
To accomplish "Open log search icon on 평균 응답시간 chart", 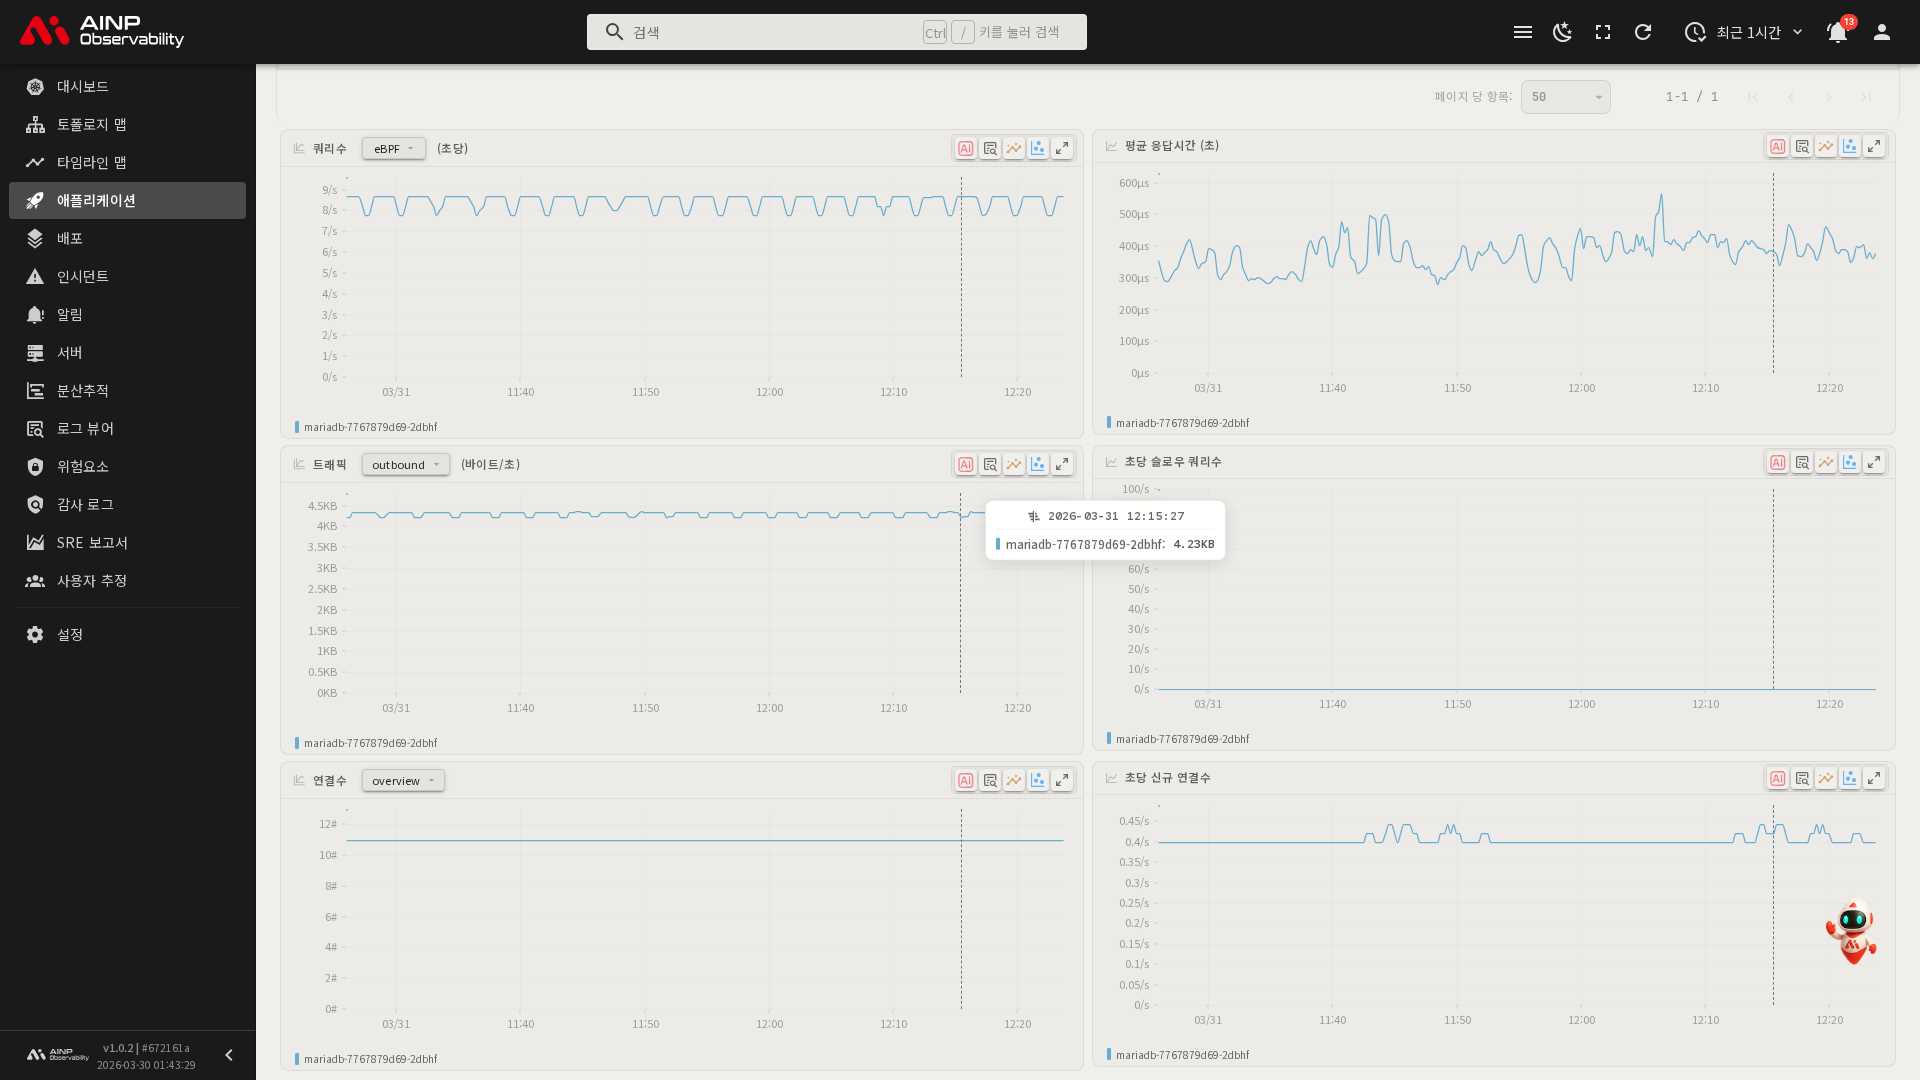I will pos(1802,146).
